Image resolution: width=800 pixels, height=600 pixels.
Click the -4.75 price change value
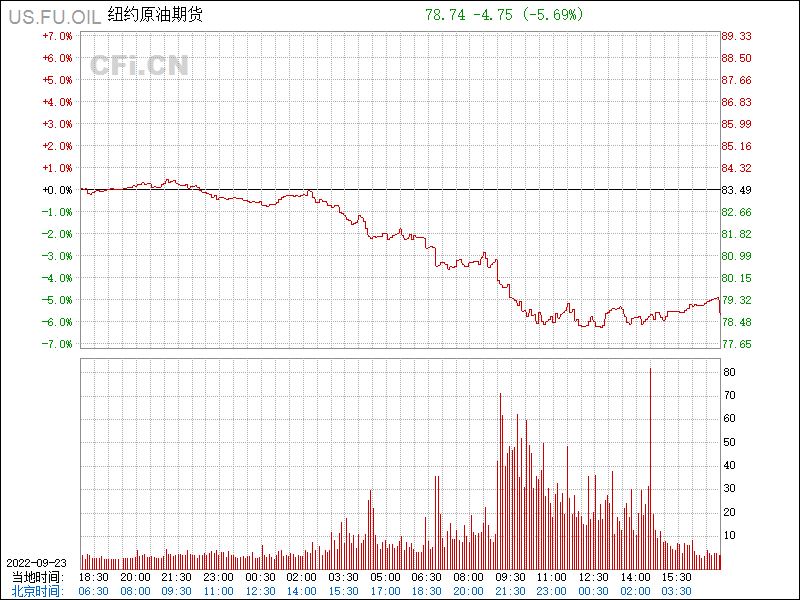[x=496, y=15]
